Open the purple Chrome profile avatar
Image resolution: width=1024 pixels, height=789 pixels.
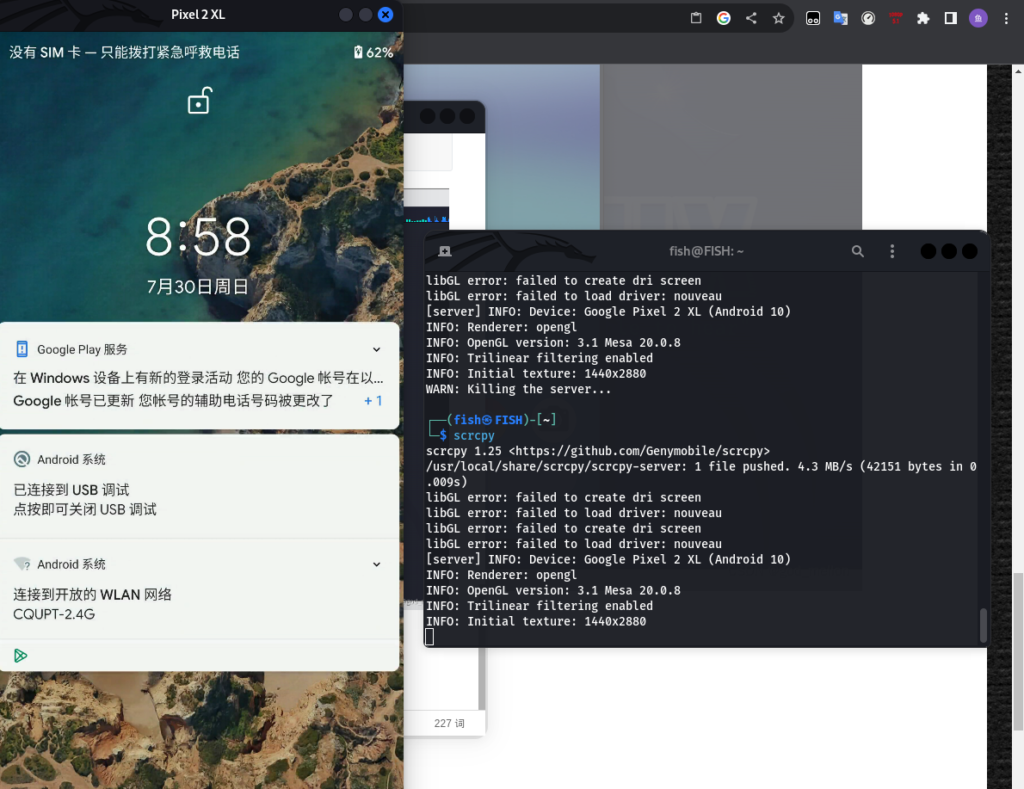point(978,18)
